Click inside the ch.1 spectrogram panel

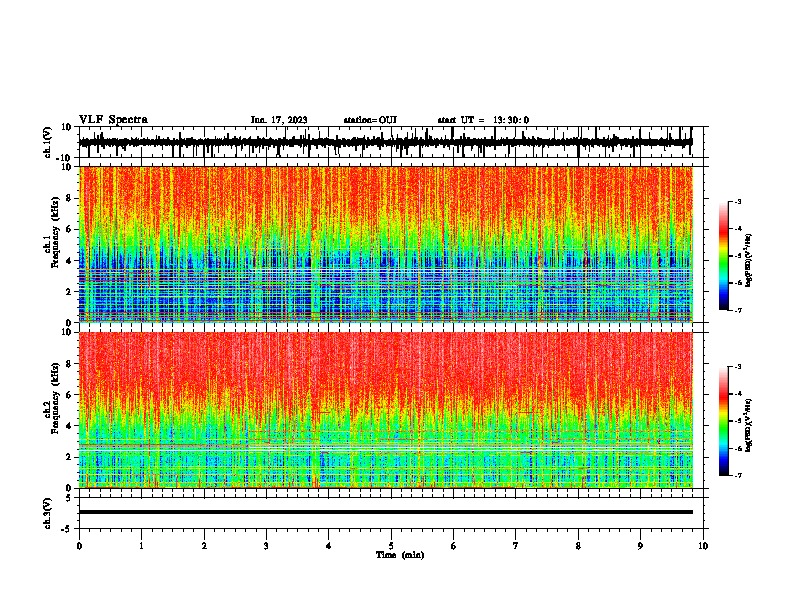(386, 244)
